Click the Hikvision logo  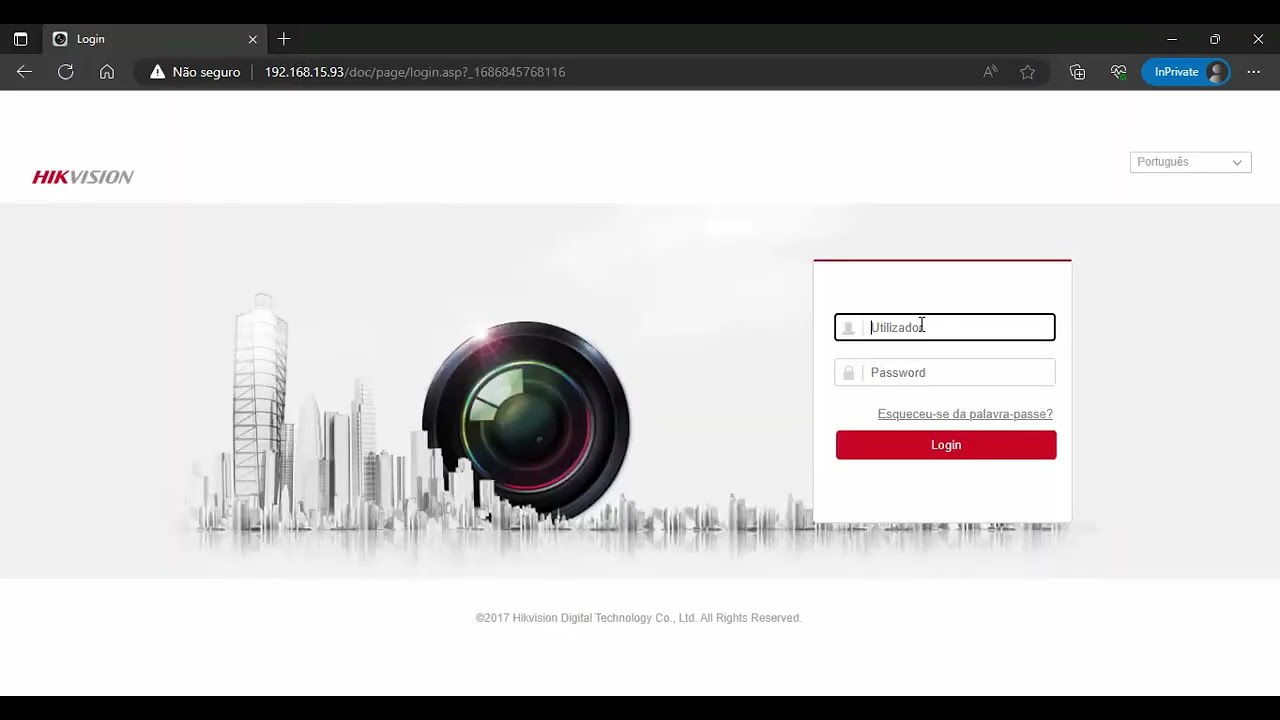pos(83,177)
